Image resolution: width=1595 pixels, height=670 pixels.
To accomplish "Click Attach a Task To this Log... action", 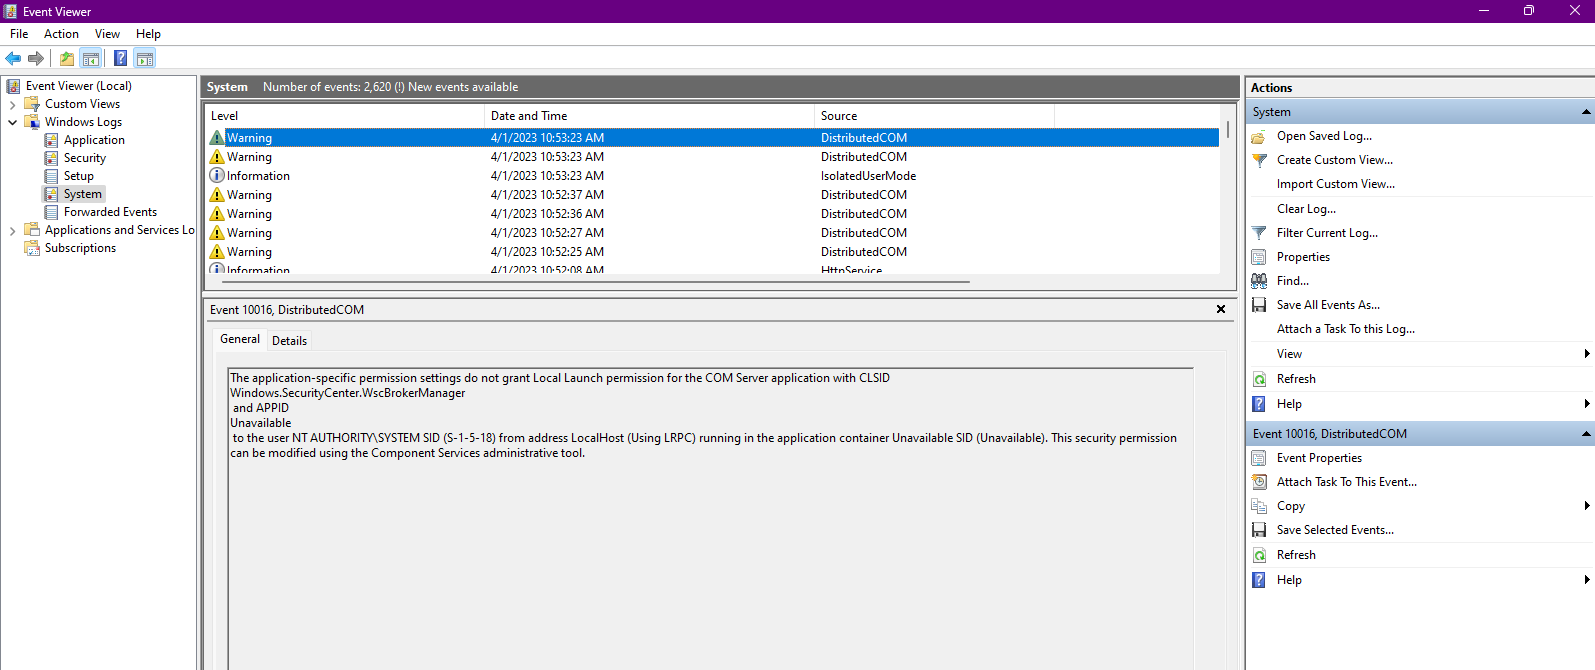I will 1346,329.
